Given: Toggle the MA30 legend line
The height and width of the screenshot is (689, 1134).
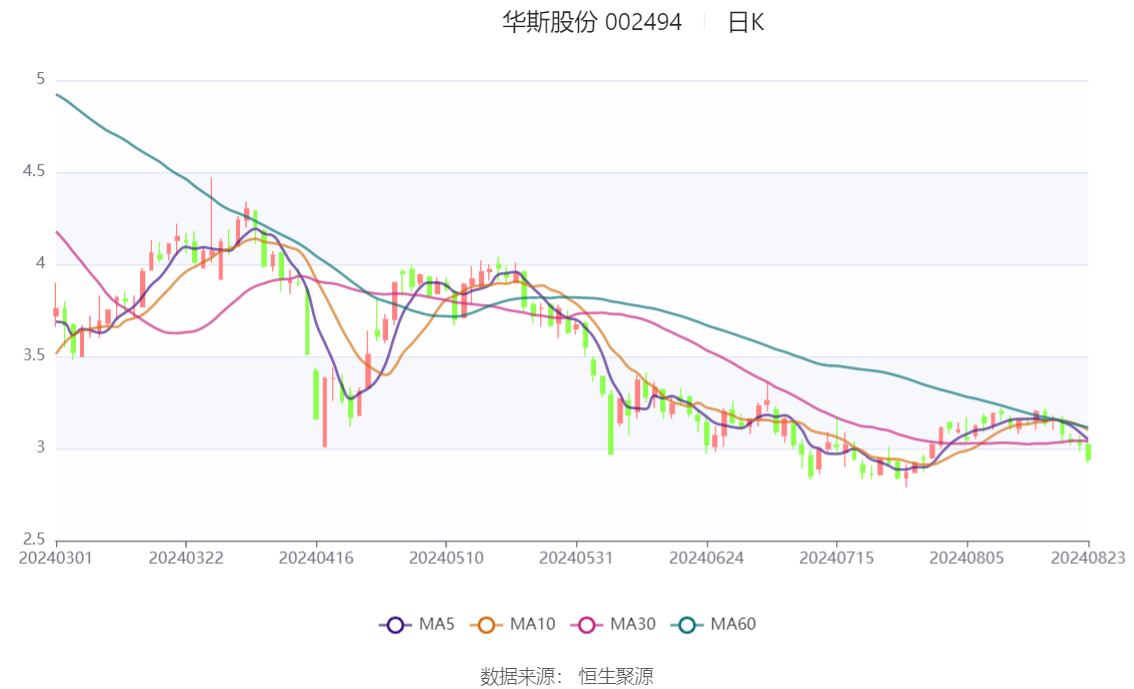Looking at the screenshot, I should point(613,624).
